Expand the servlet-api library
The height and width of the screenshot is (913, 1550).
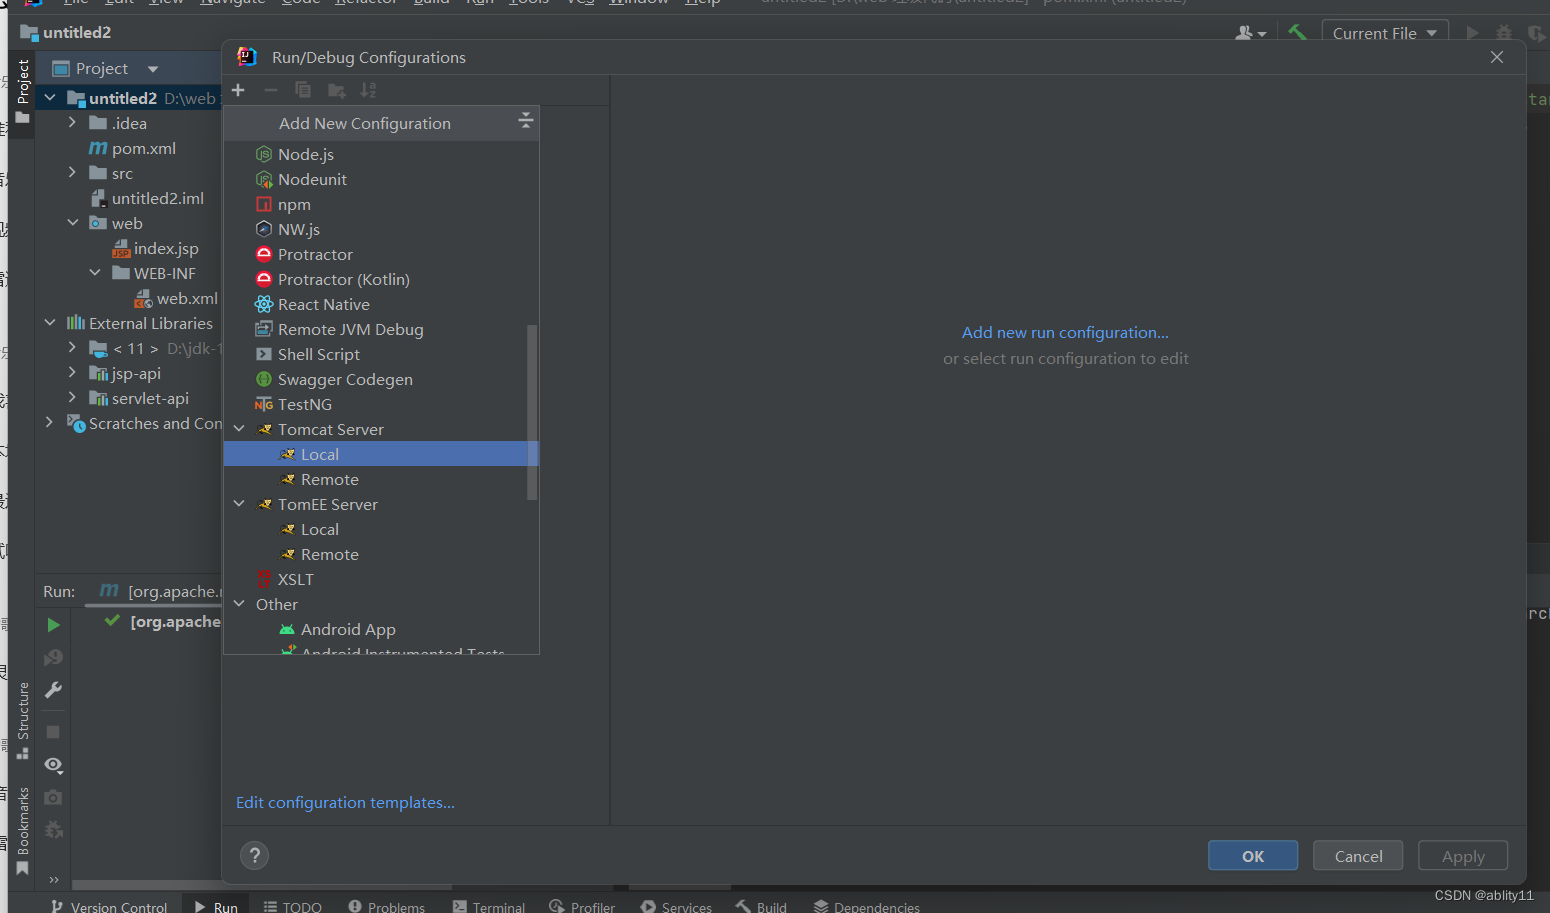tap(72, 397)
